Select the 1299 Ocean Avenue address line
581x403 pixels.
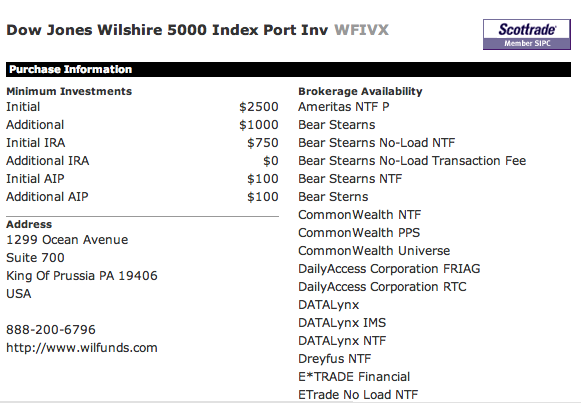pos(67,240)
